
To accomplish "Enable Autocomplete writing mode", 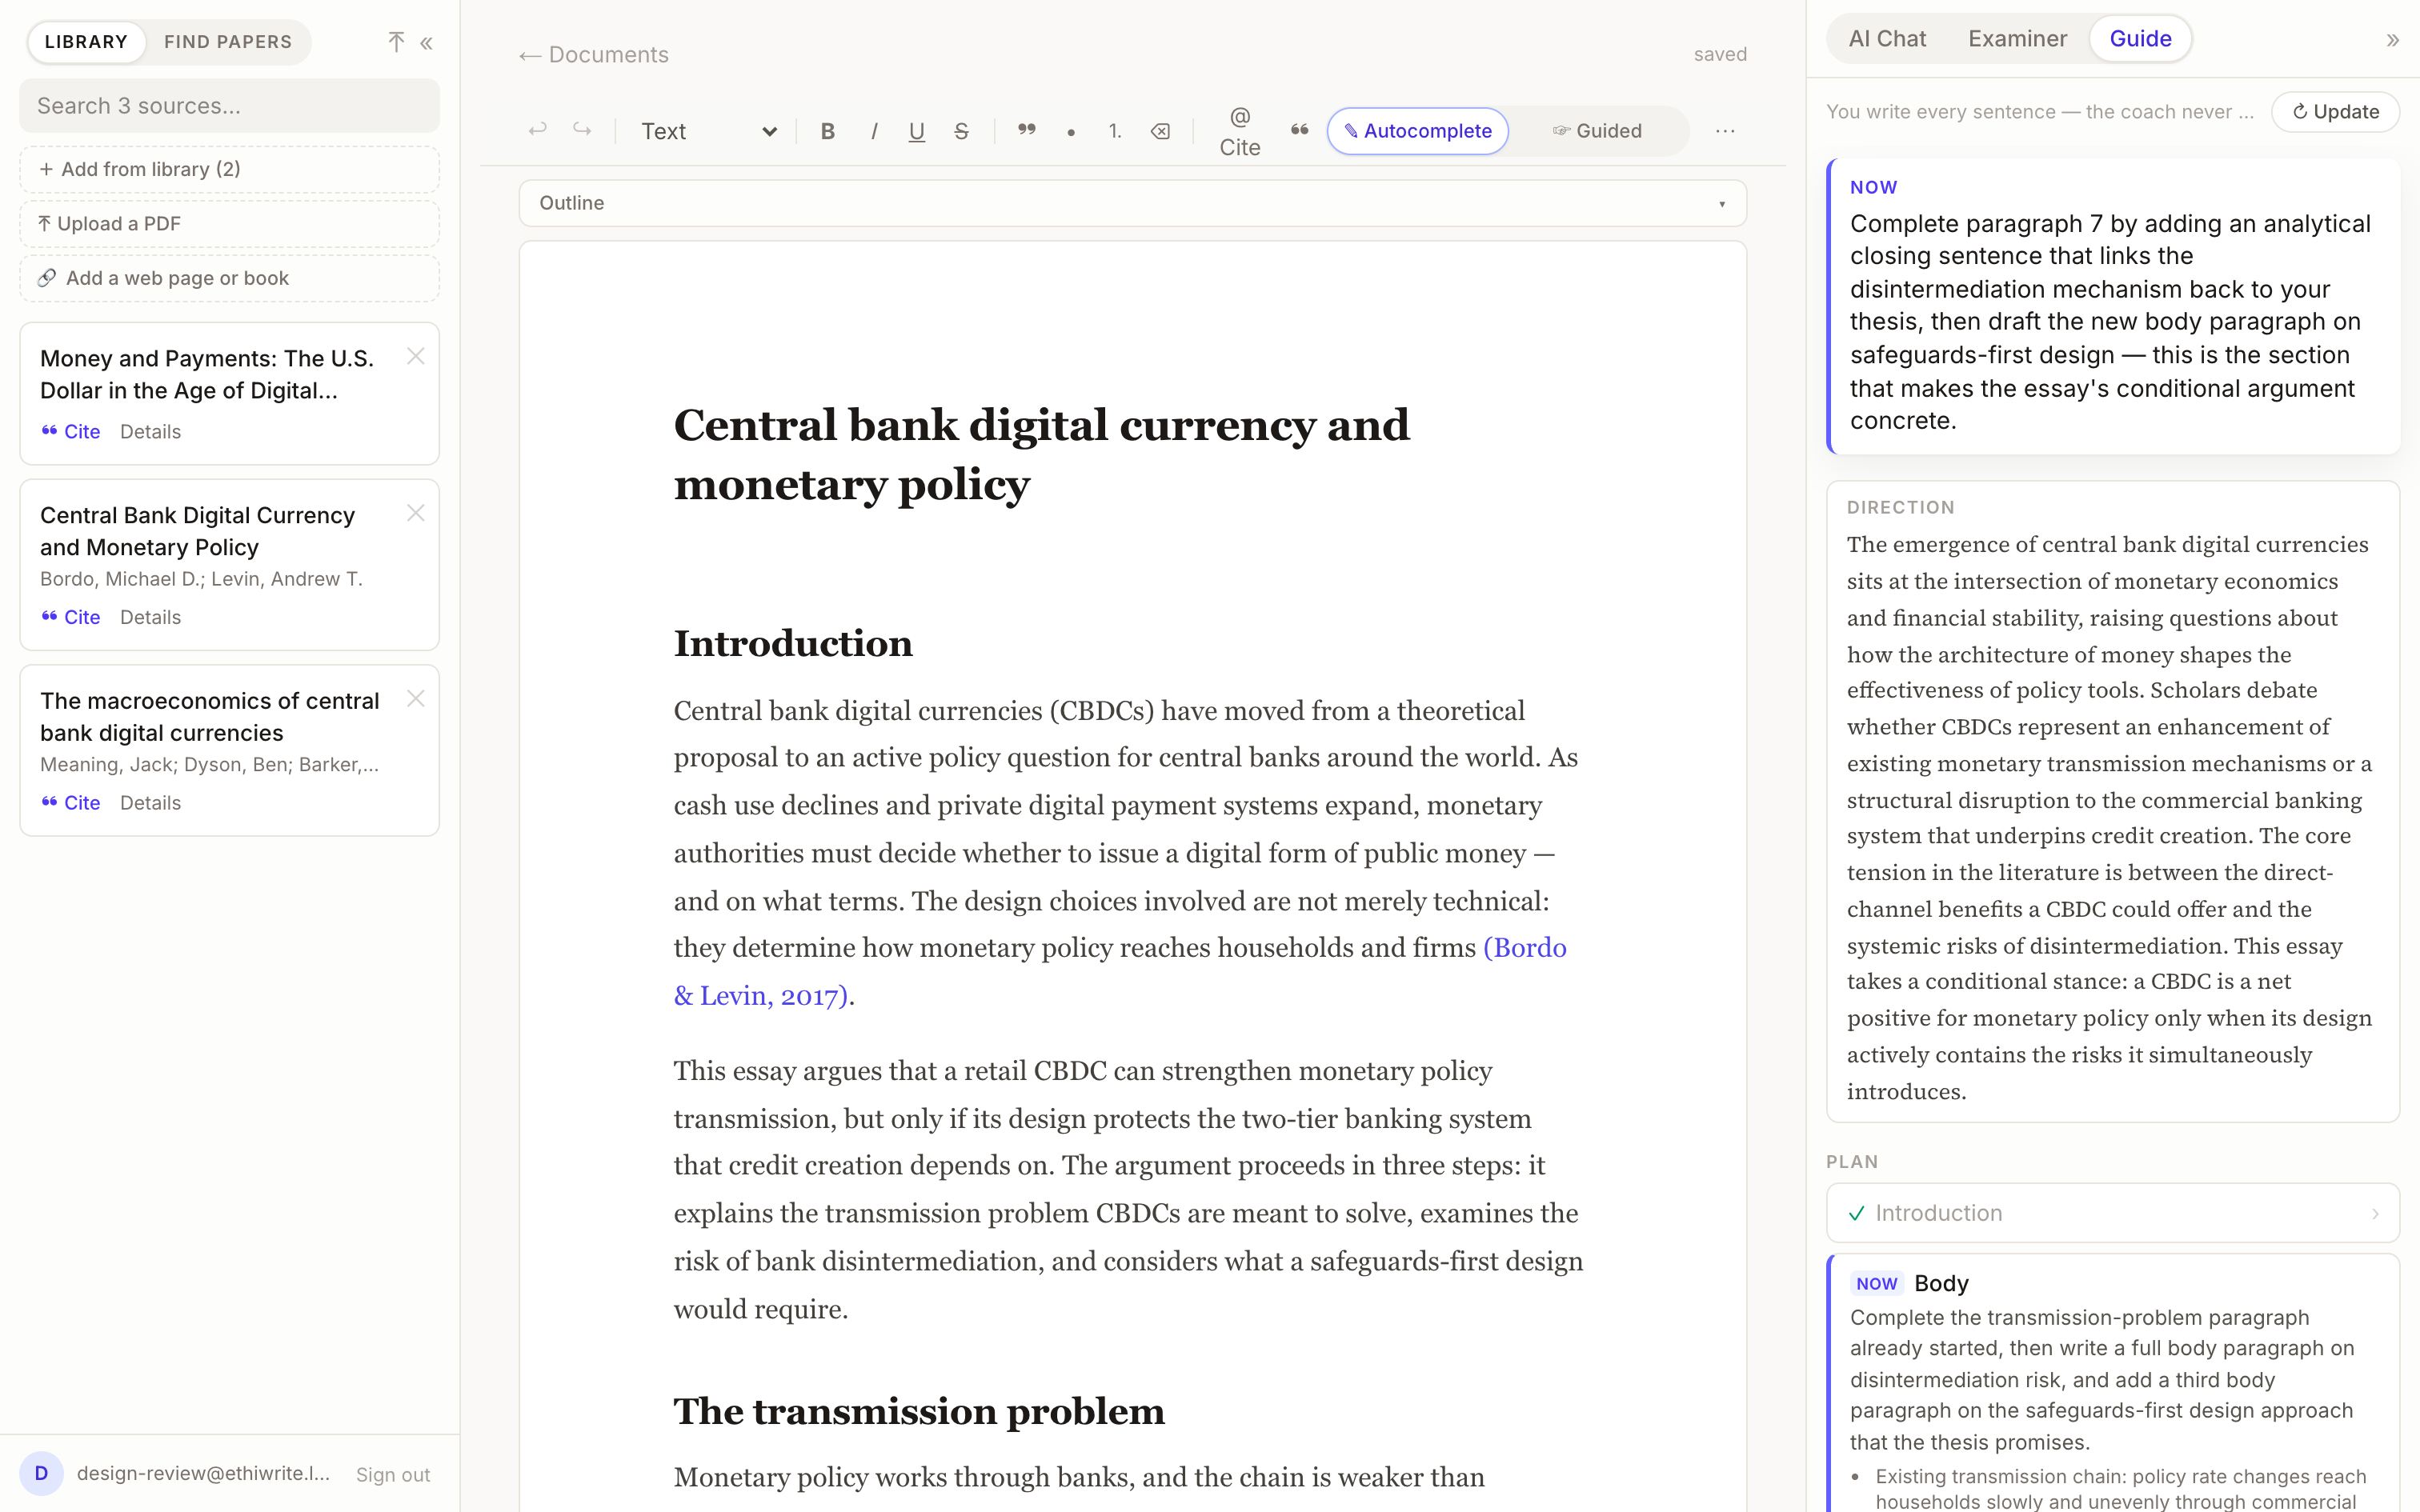I will pyautogui.click(x=1418, y=131).
